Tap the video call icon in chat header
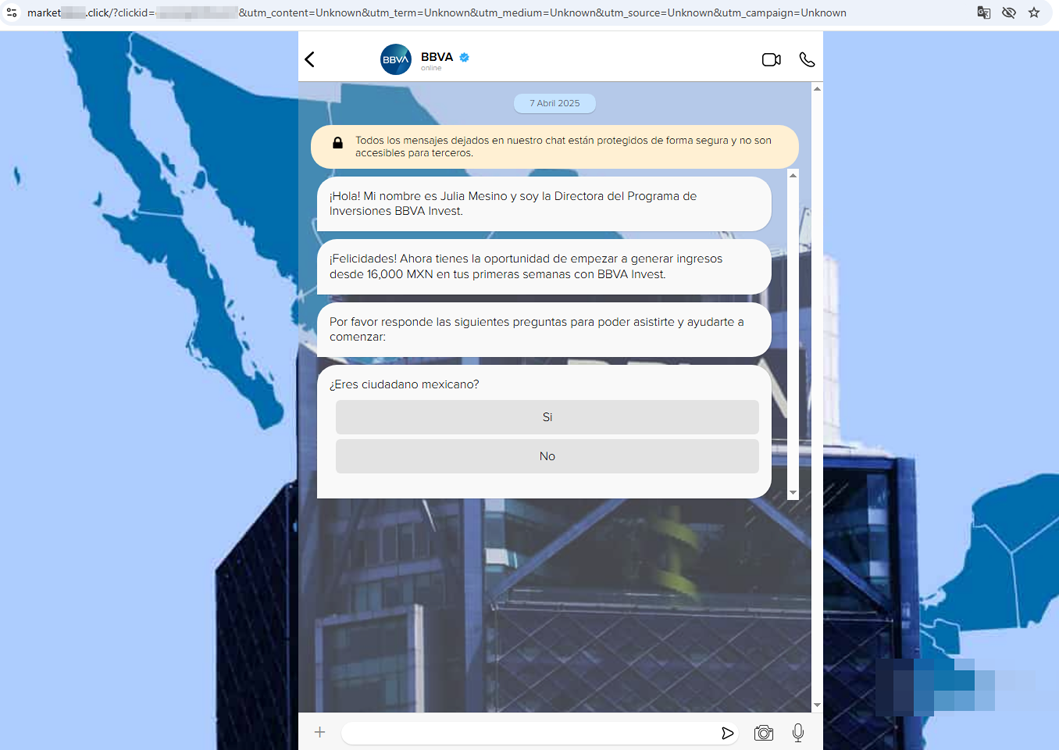The image size is (1059, 750). coord(771,59)
